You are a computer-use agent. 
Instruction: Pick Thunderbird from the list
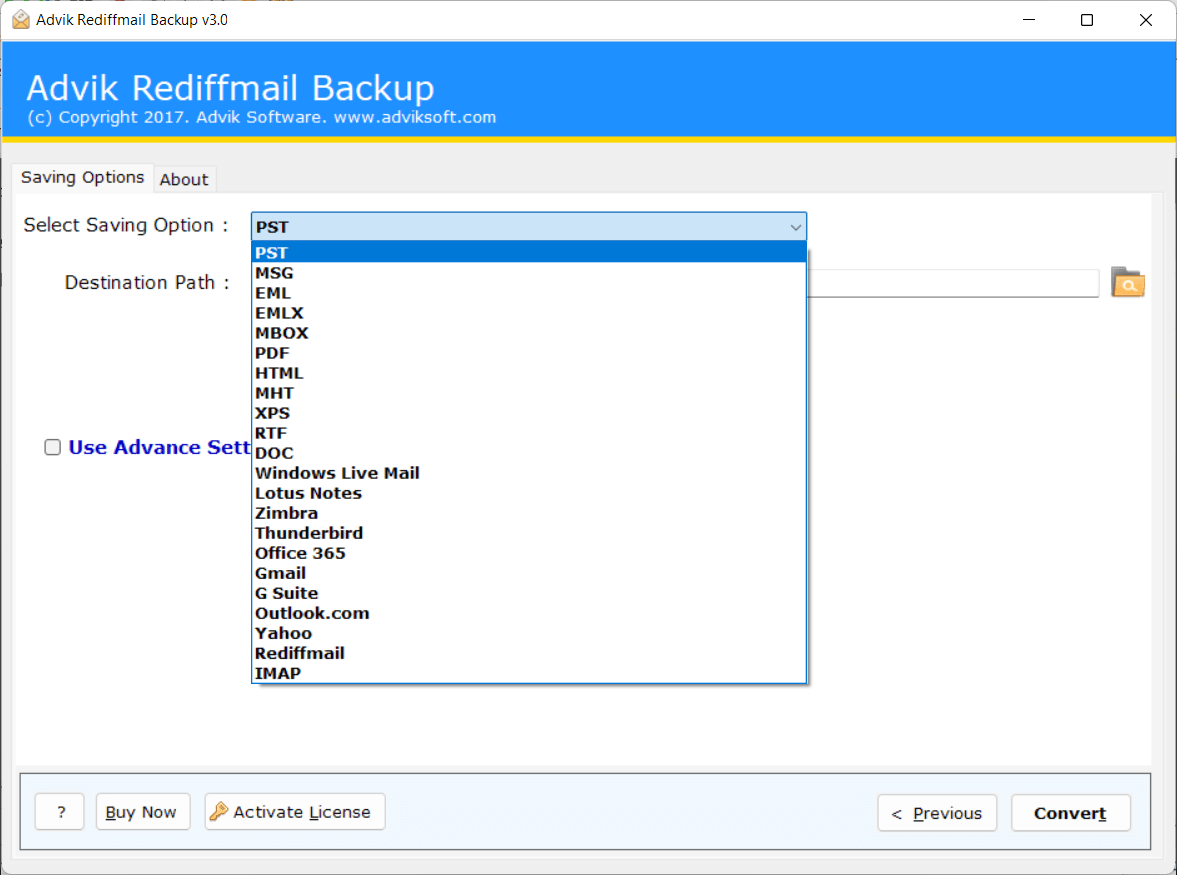pyautogui.click(x=528, y=533)
